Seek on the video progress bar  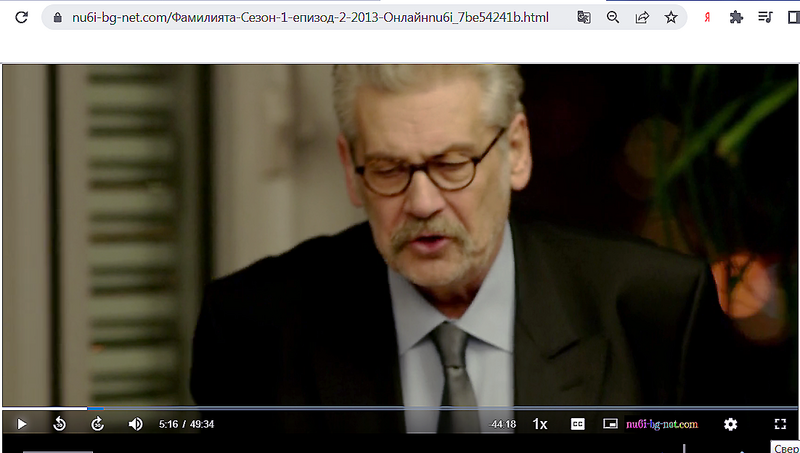click(400, 408)
